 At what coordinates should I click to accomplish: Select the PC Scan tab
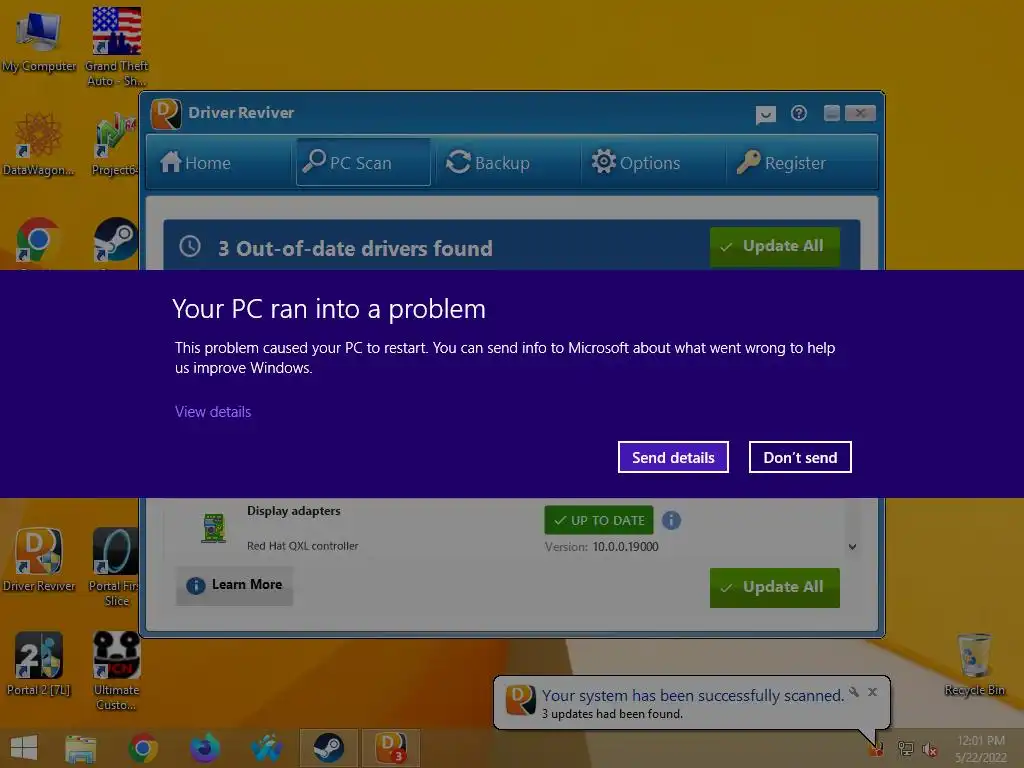pos(363,163)
